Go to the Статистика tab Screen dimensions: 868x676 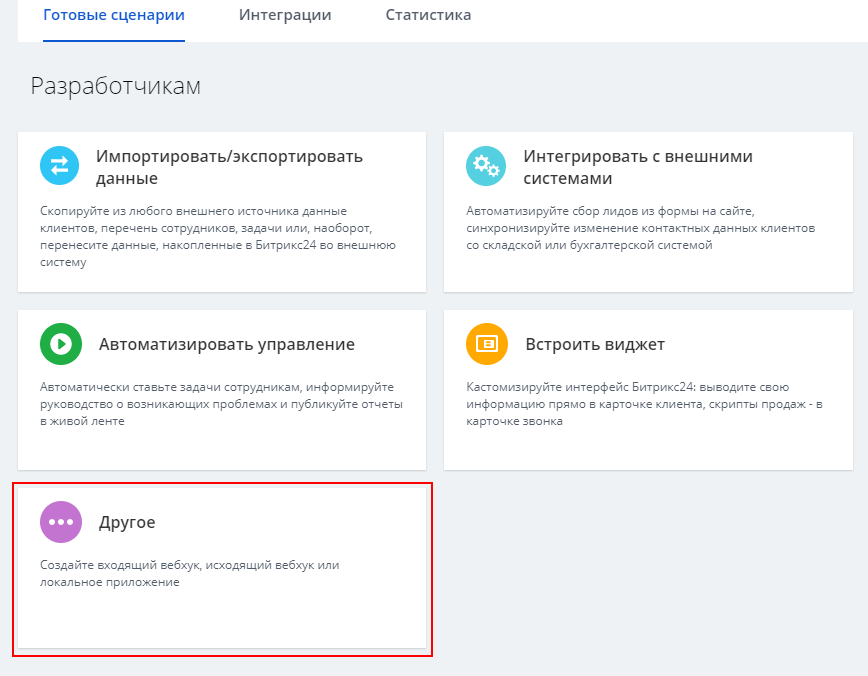tap(428, 15)
